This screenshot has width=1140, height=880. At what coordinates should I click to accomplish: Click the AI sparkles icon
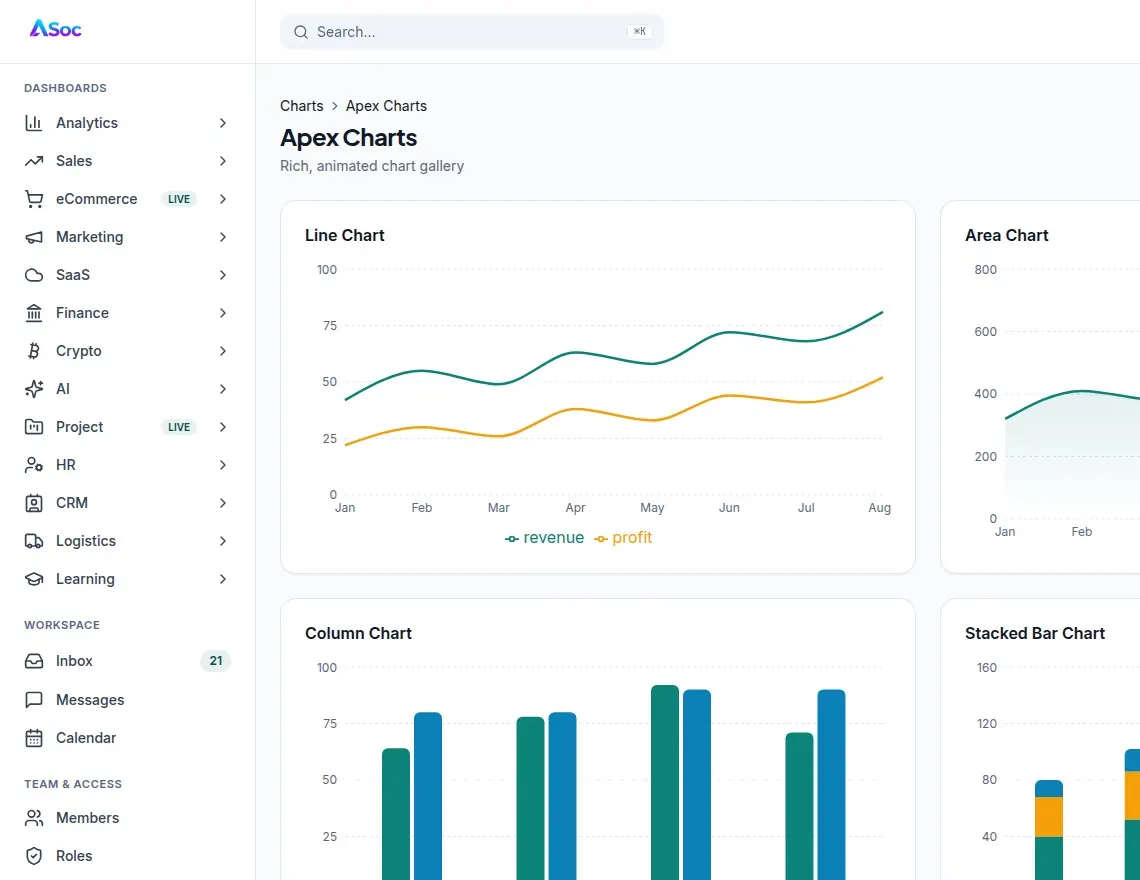pos(33,389)
